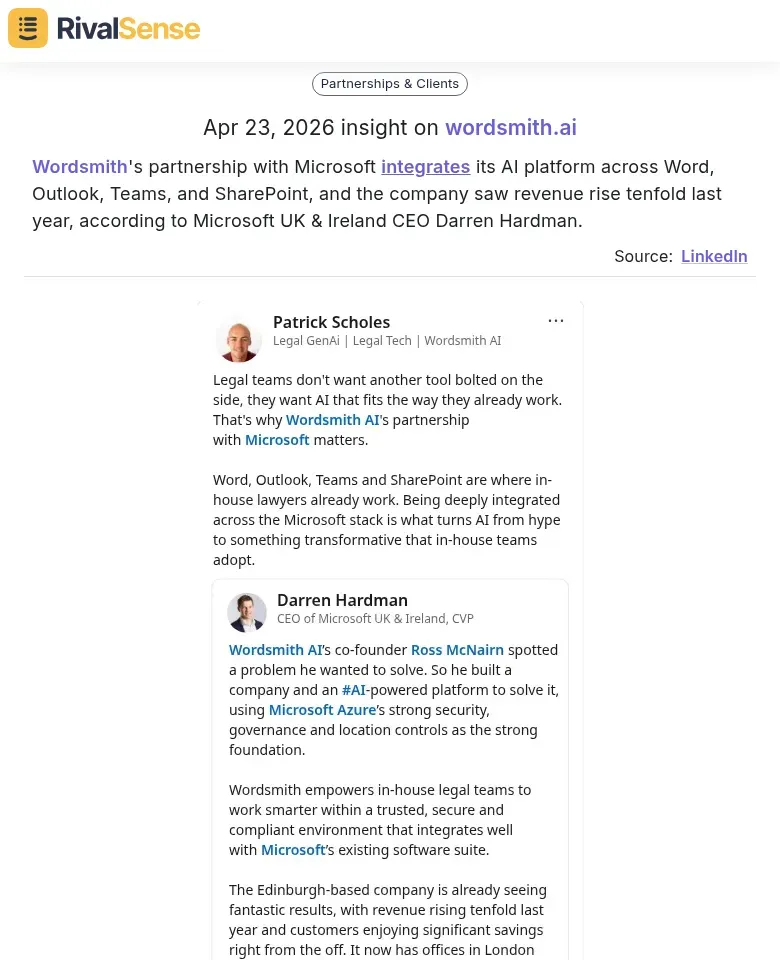The image size is (780, 960).
Task: Open the LinkedIn post options ellipsis menu
Action: 556,320
